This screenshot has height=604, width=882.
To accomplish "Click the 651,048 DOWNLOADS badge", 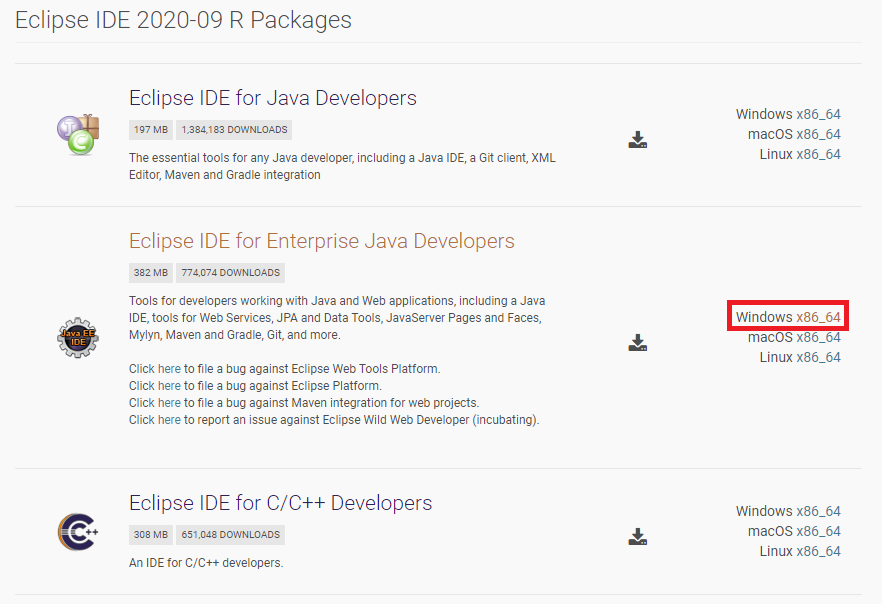I will pyautogui.click(x=231, y=535).
